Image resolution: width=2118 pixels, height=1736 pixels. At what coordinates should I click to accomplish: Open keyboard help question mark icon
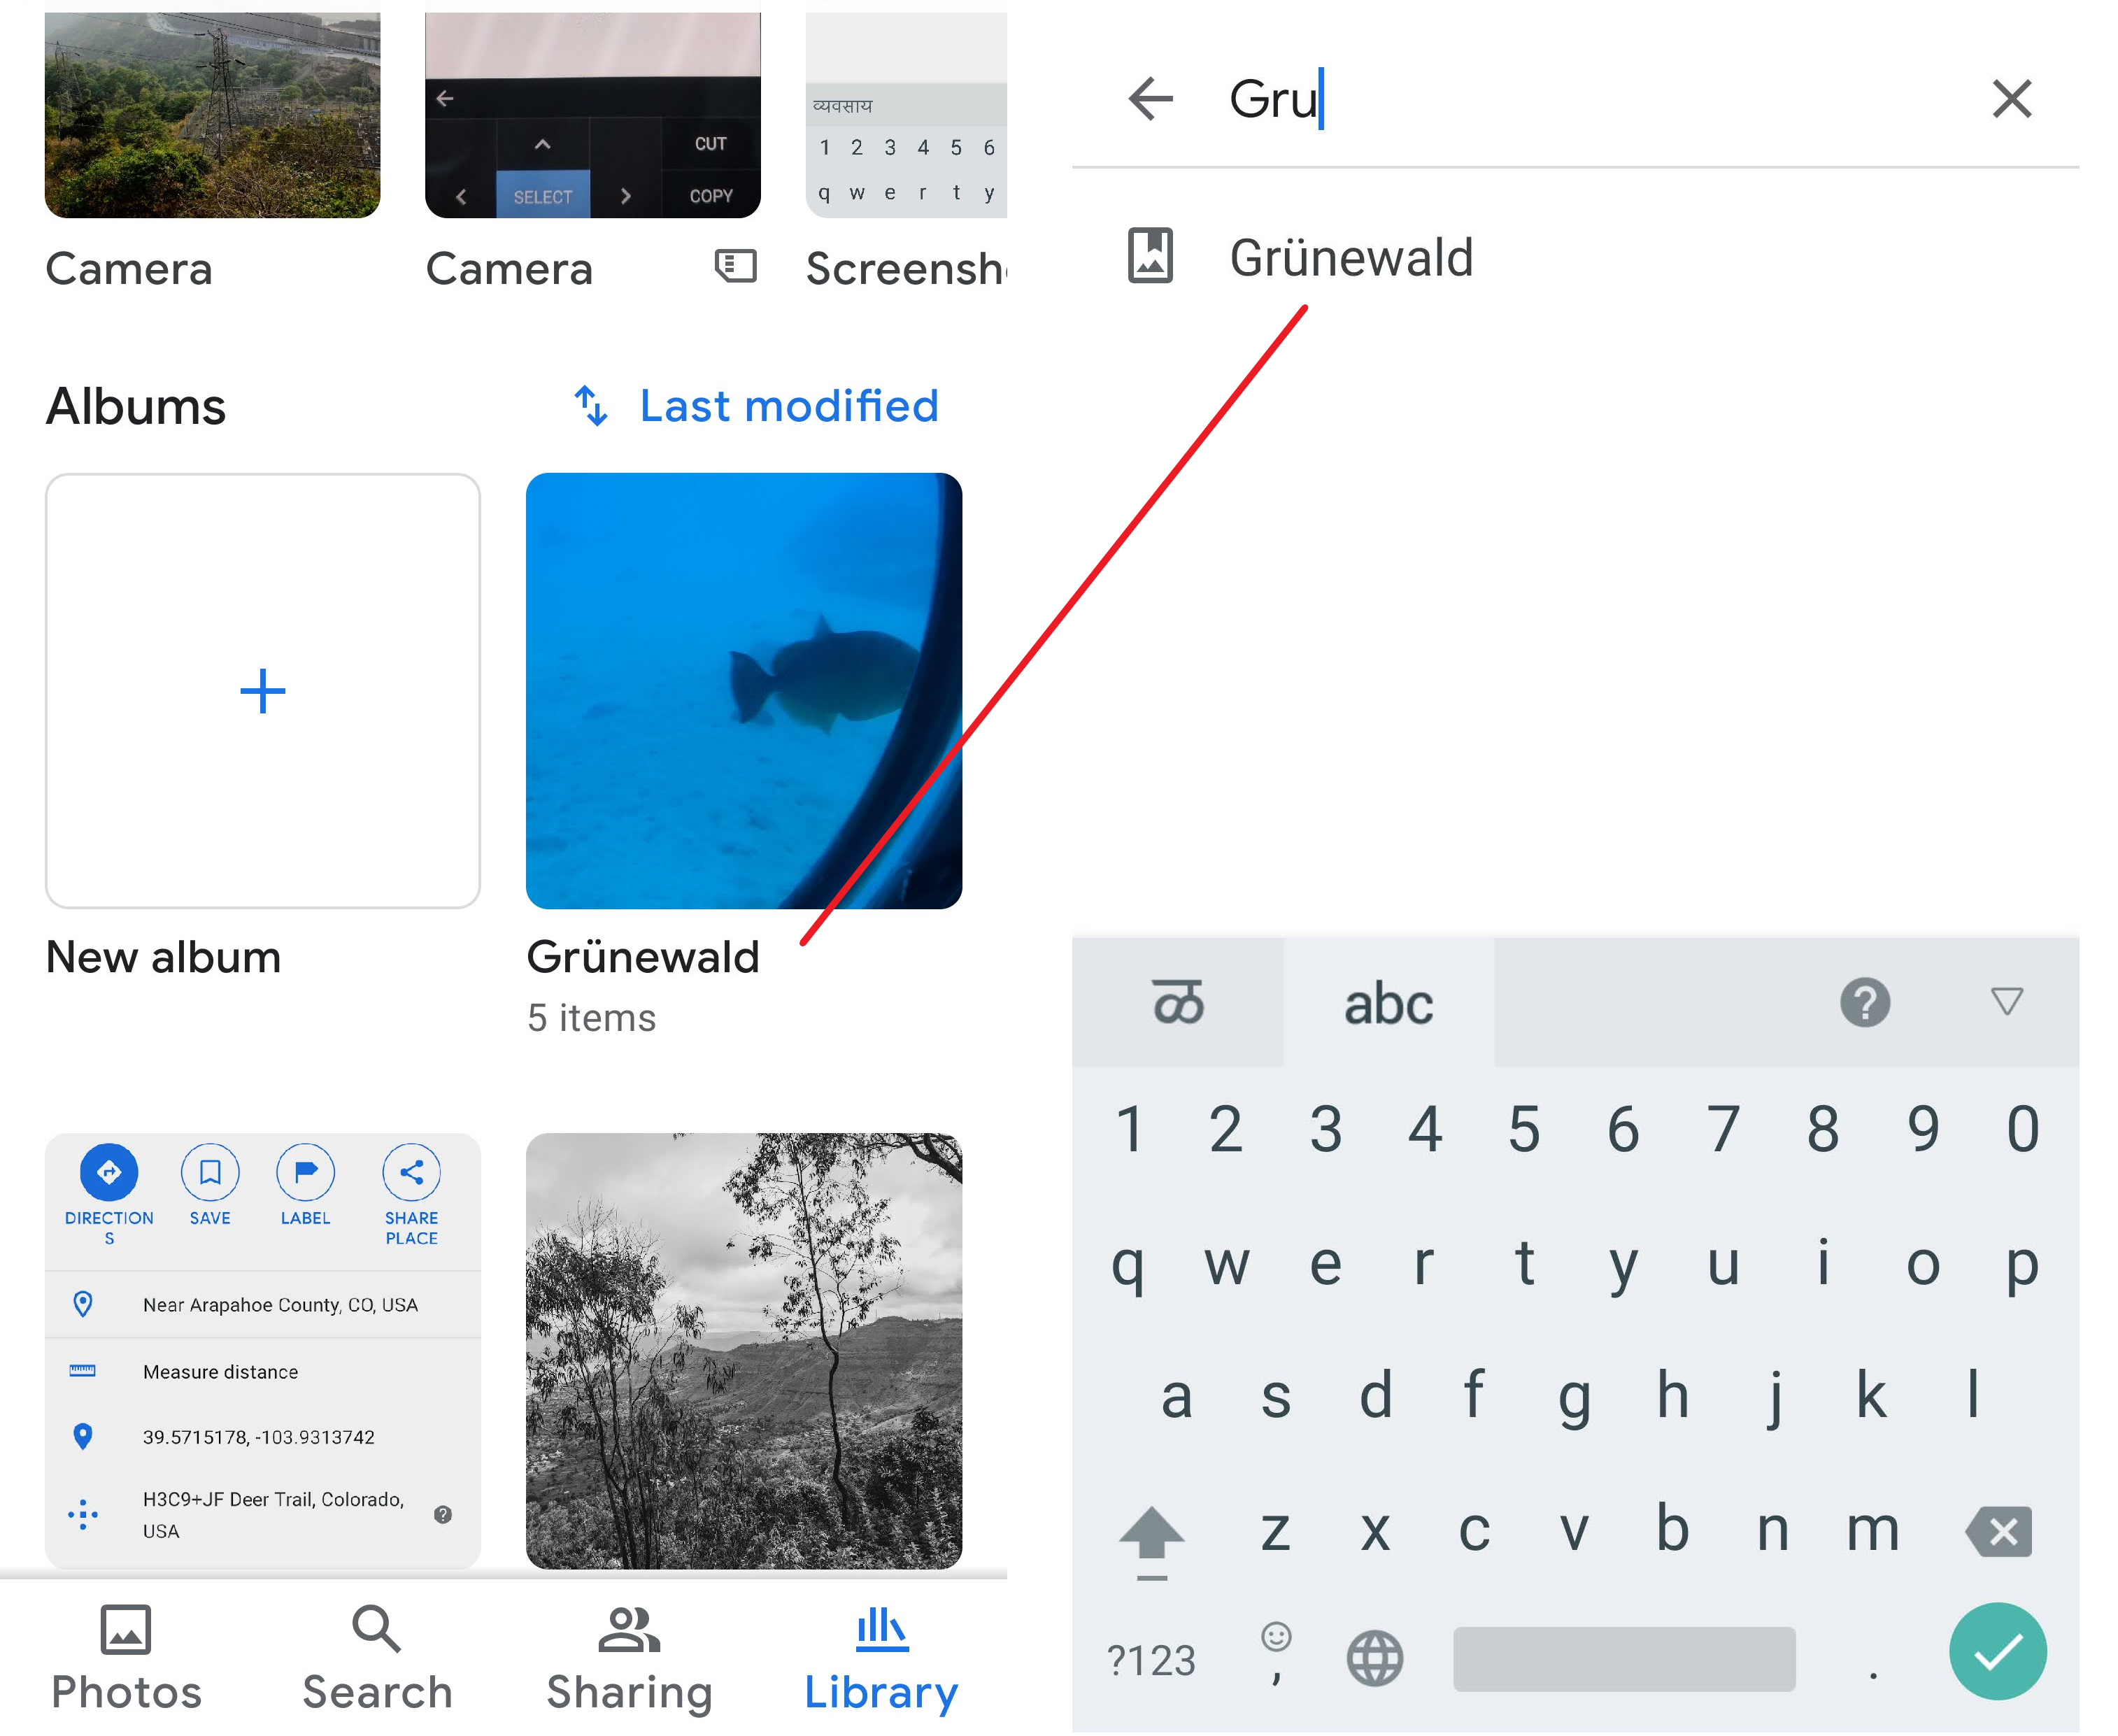pos(1864,1001)
